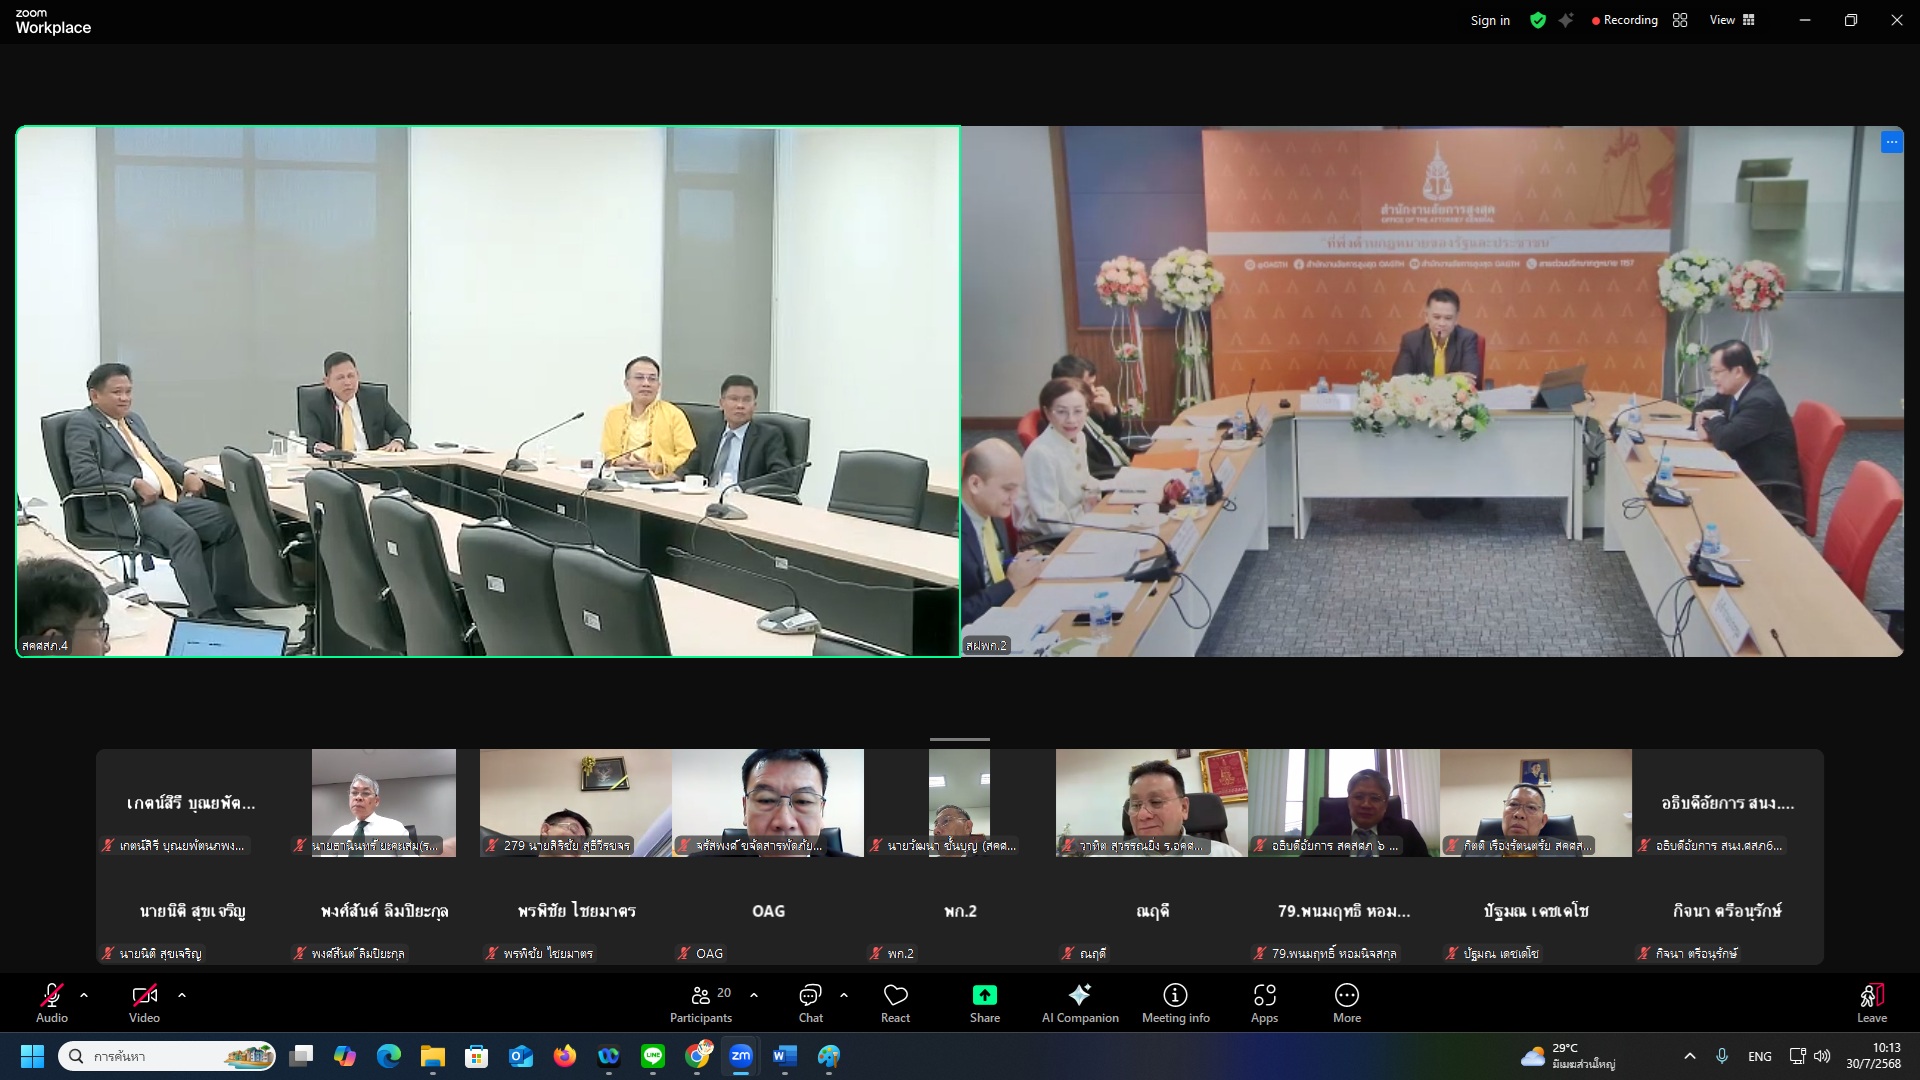Unmute the Audio microphone
This screenshot has width=1920, height=1080.
tap(51, 996)
